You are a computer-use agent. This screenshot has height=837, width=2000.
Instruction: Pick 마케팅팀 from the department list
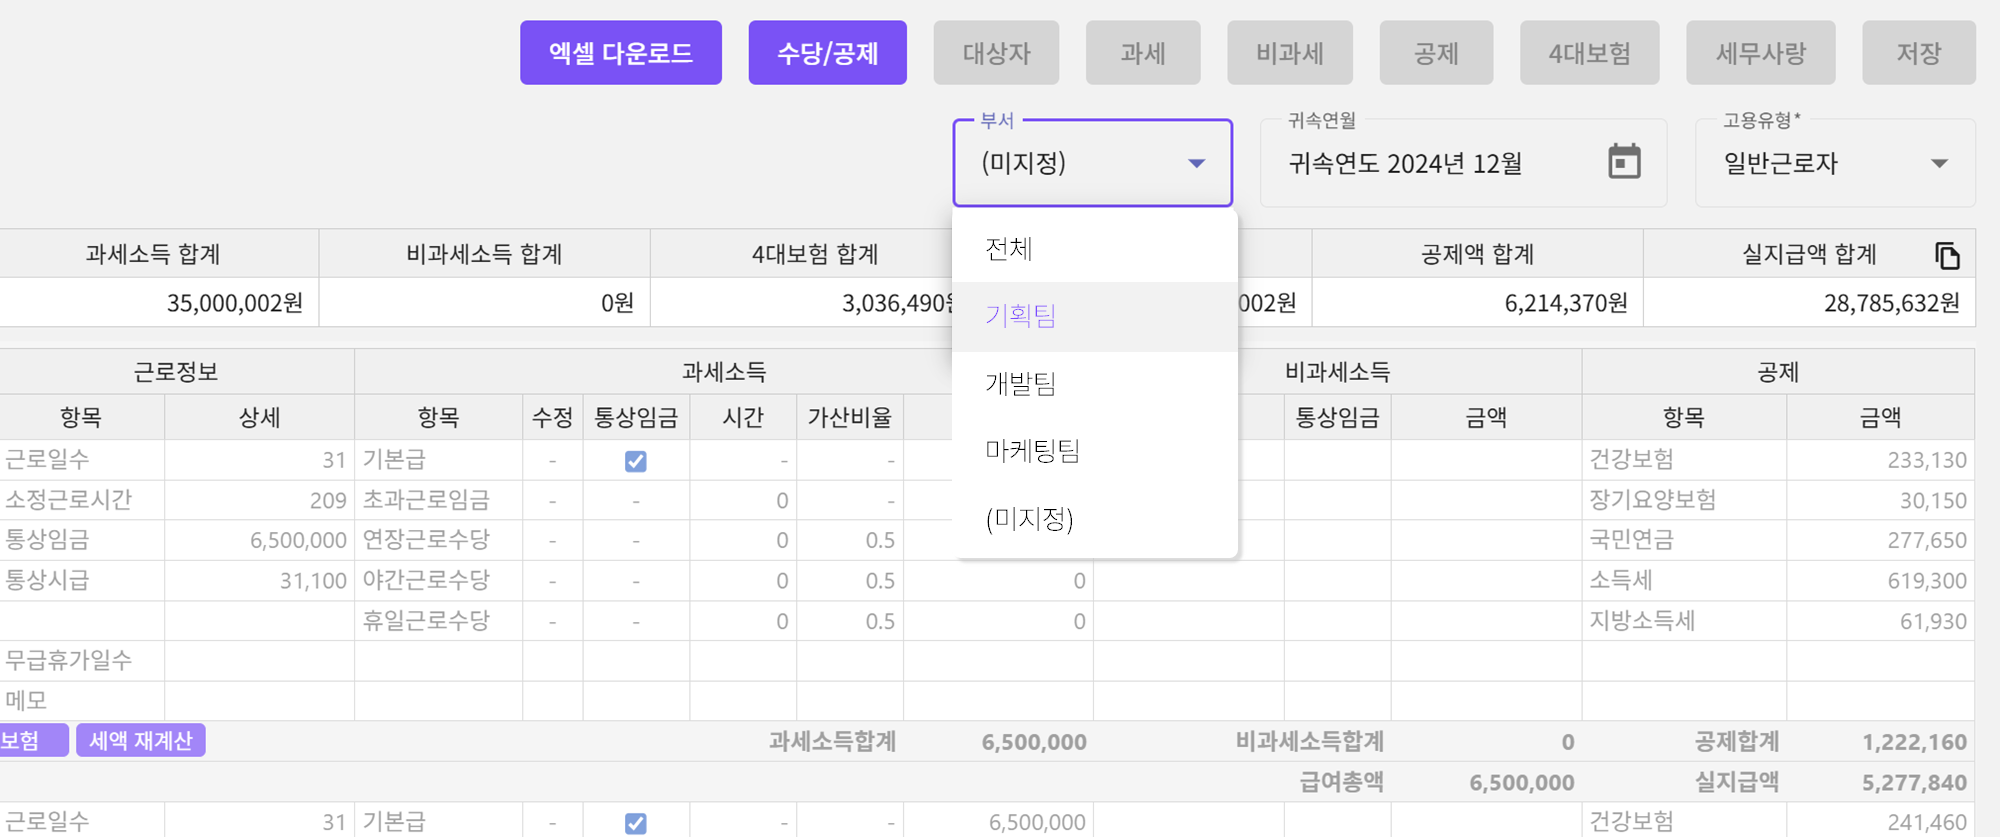click(1033, 451)
